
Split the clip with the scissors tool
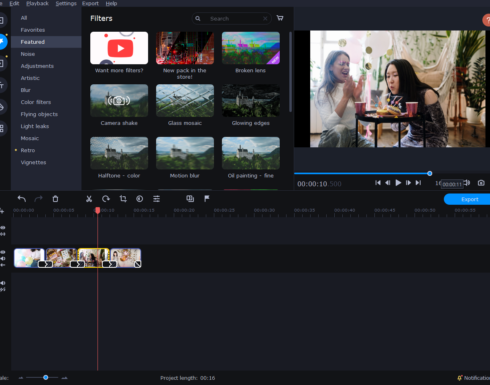click(89, 199)
